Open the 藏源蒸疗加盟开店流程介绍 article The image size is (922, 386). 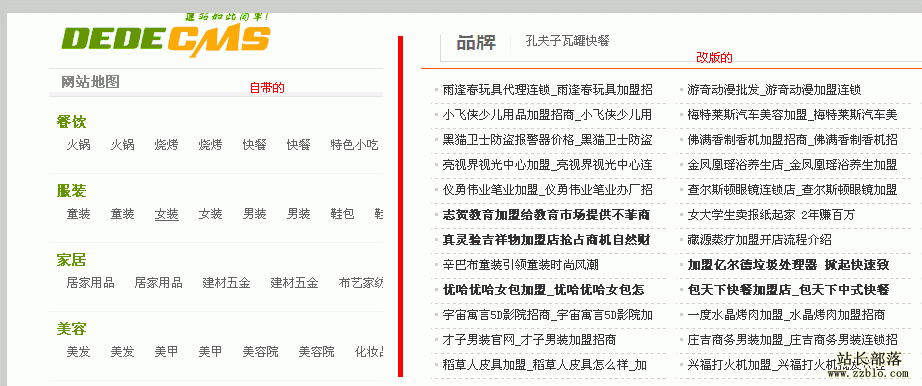759,240
